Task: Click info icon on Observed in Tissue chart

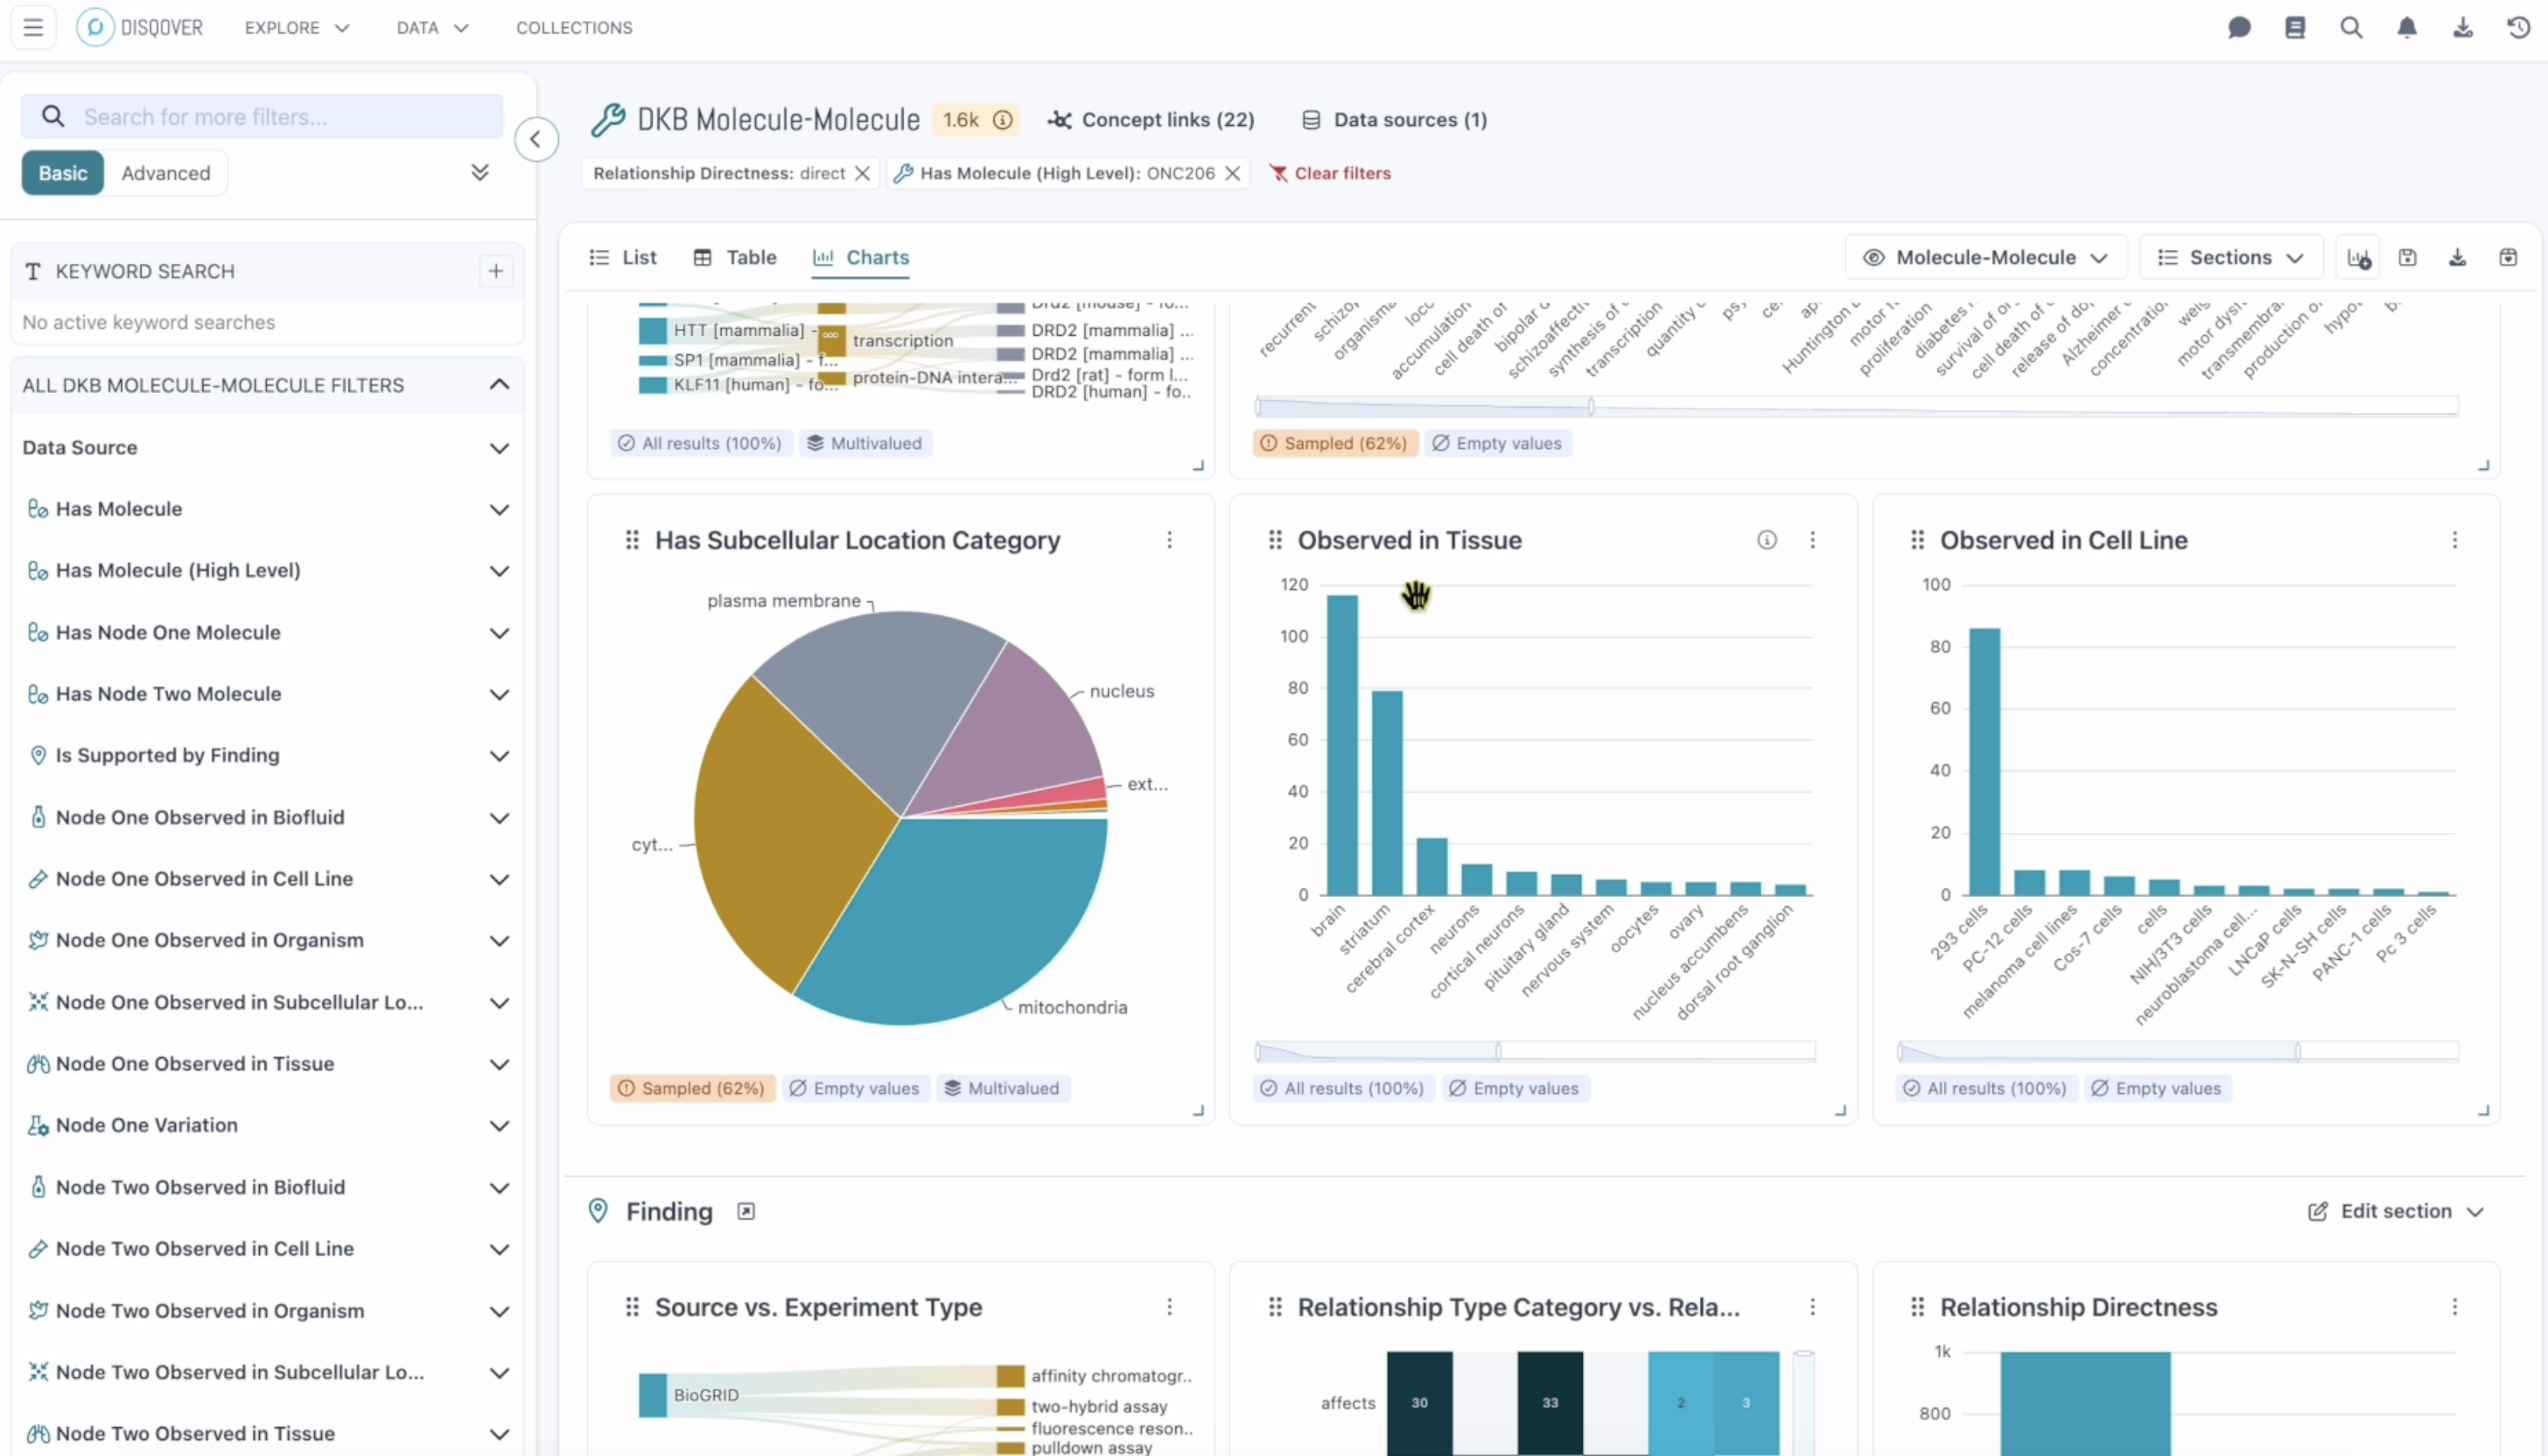Action: coord(1767,540)
